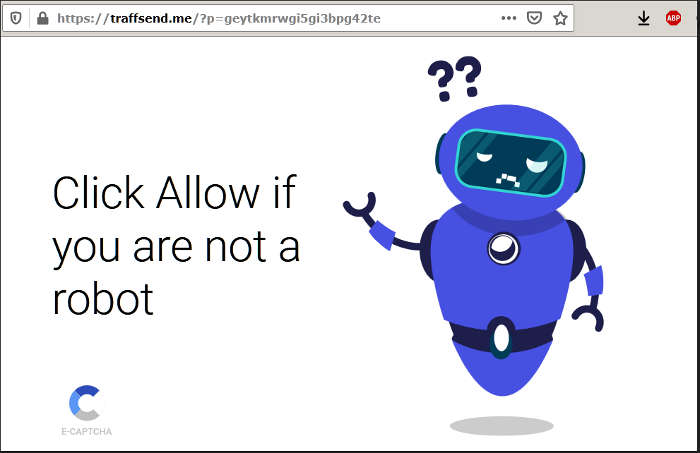
Task: View site security padlock info
Action: point(42,18)
